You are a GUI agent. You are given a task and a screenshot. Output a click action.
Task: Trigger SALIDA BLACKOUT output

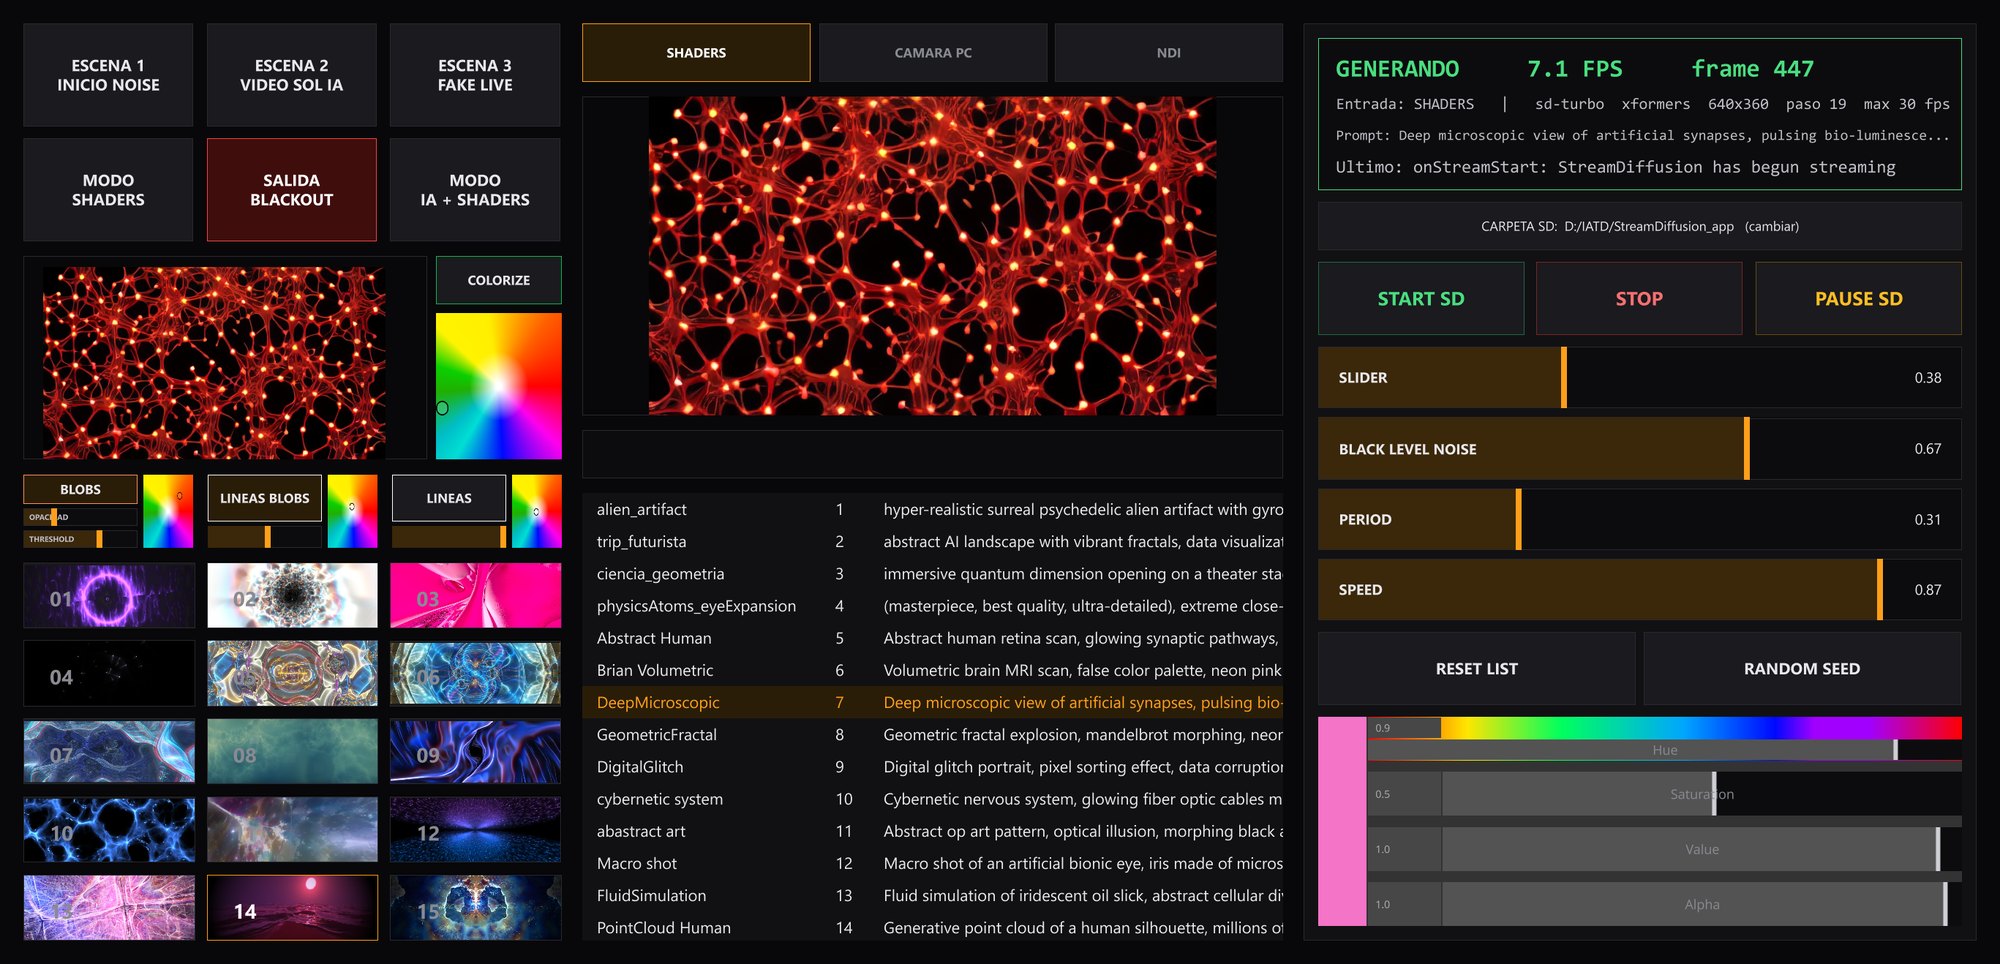pyautogui.click(x=292, y=190)
